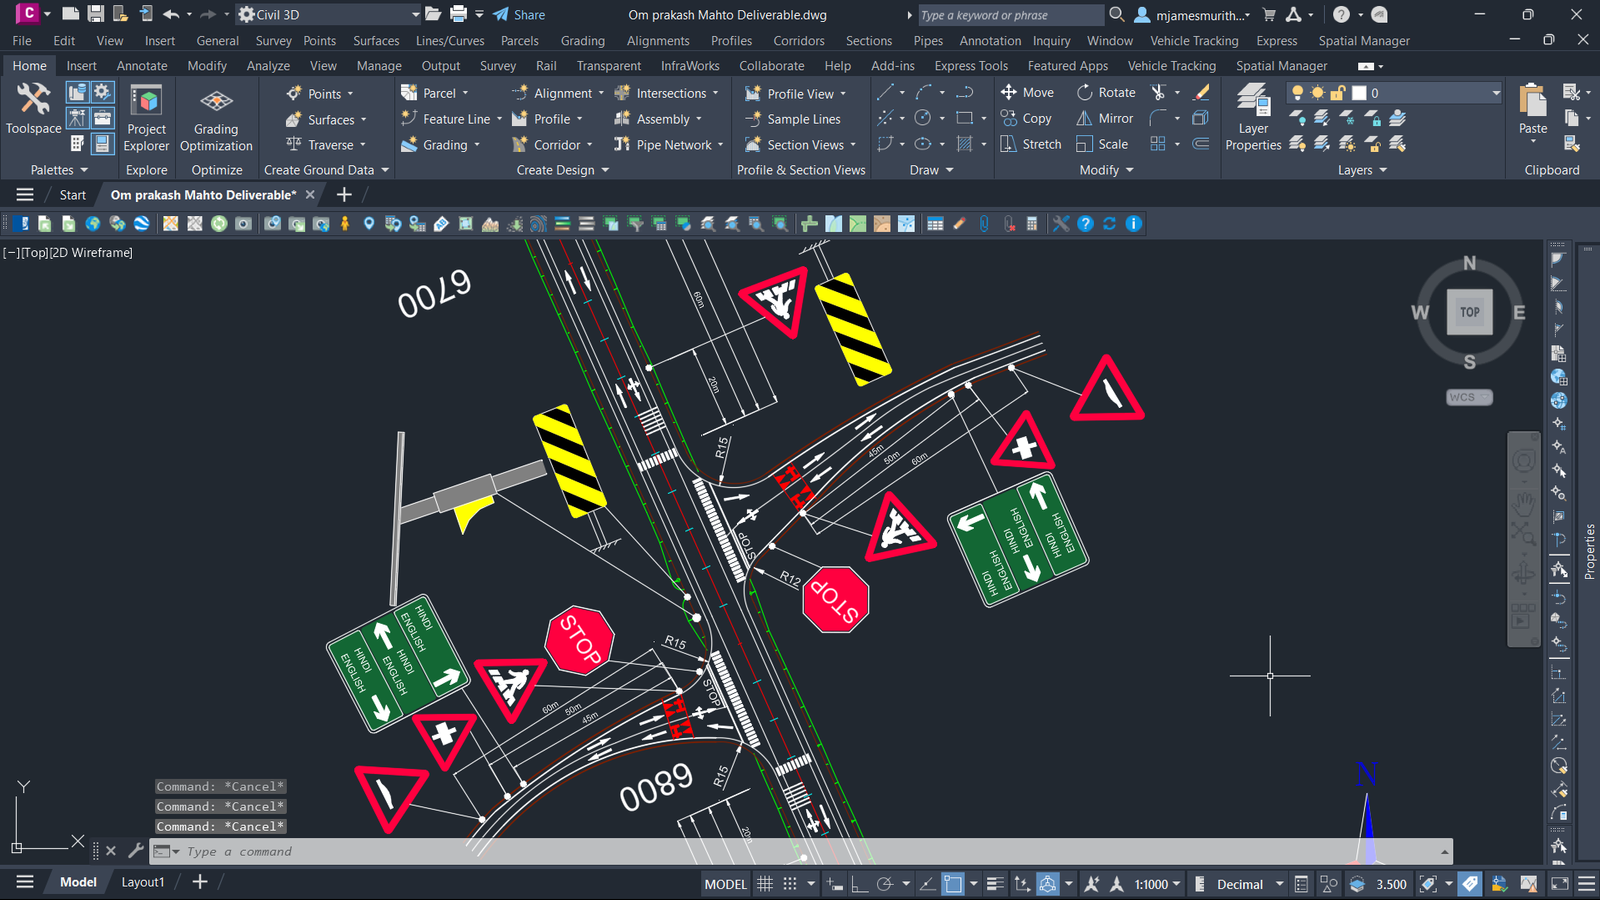Open Layer Properties manager
The image size is (1600, 900).
point(1253,117)
